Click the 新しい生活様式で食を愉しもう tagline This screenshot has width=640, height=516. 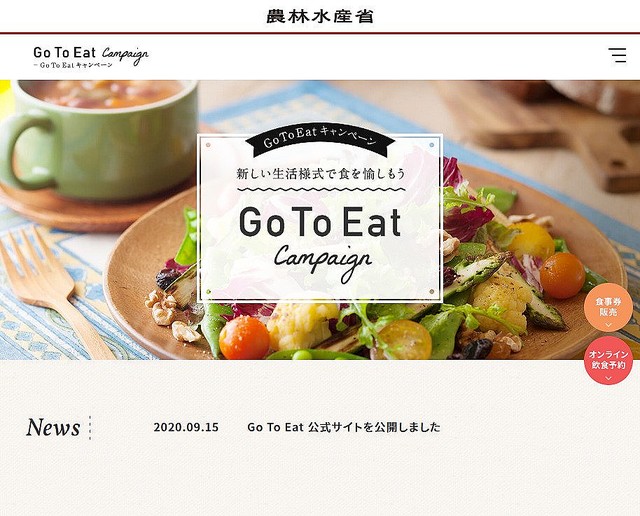[321, 173]
